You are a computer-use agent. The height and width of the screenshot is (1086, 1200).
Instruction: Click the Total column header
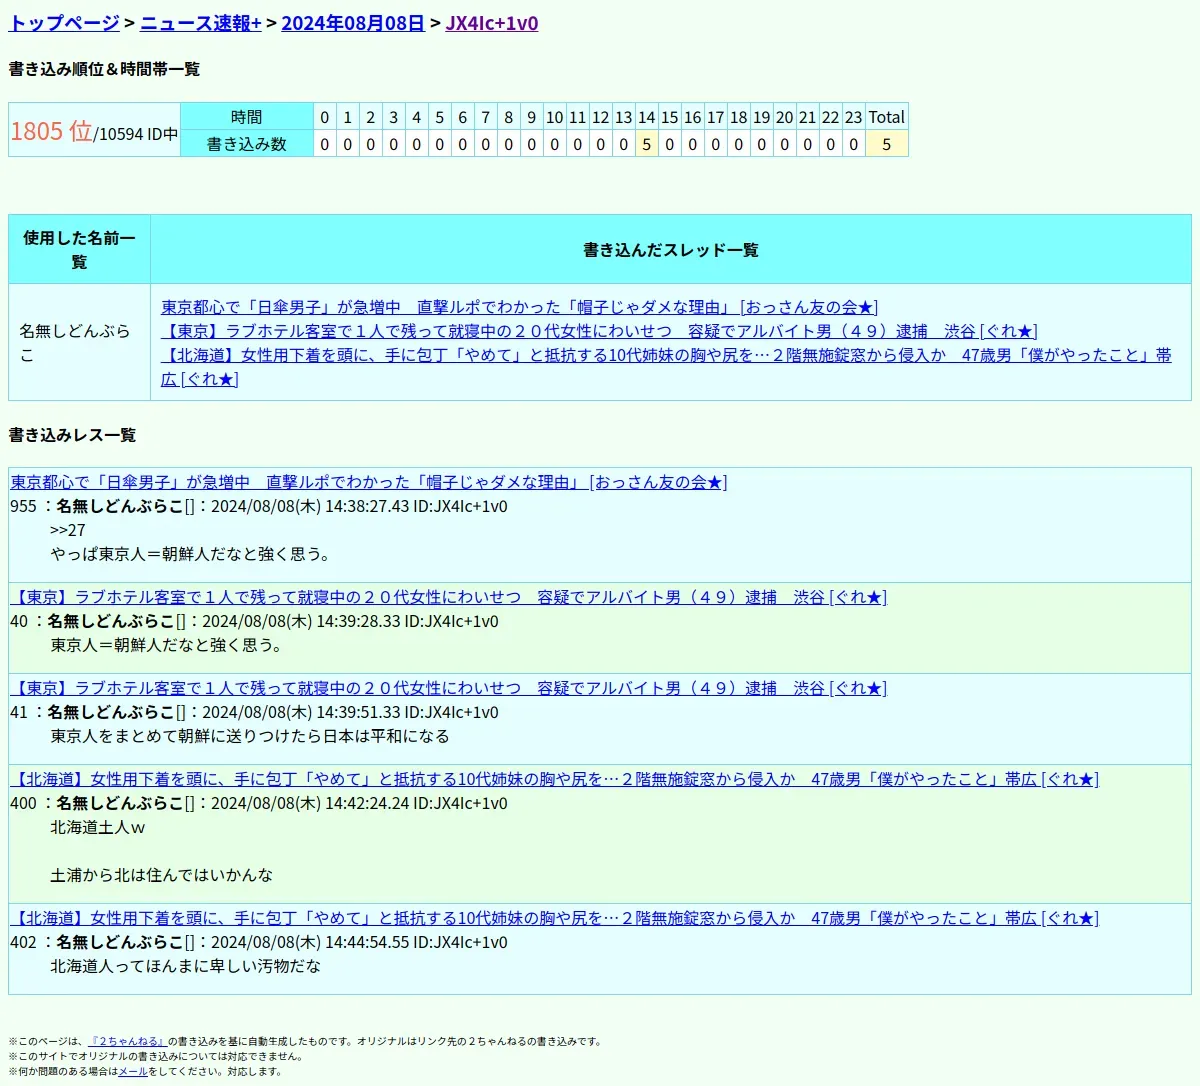[x=886, y=117]
